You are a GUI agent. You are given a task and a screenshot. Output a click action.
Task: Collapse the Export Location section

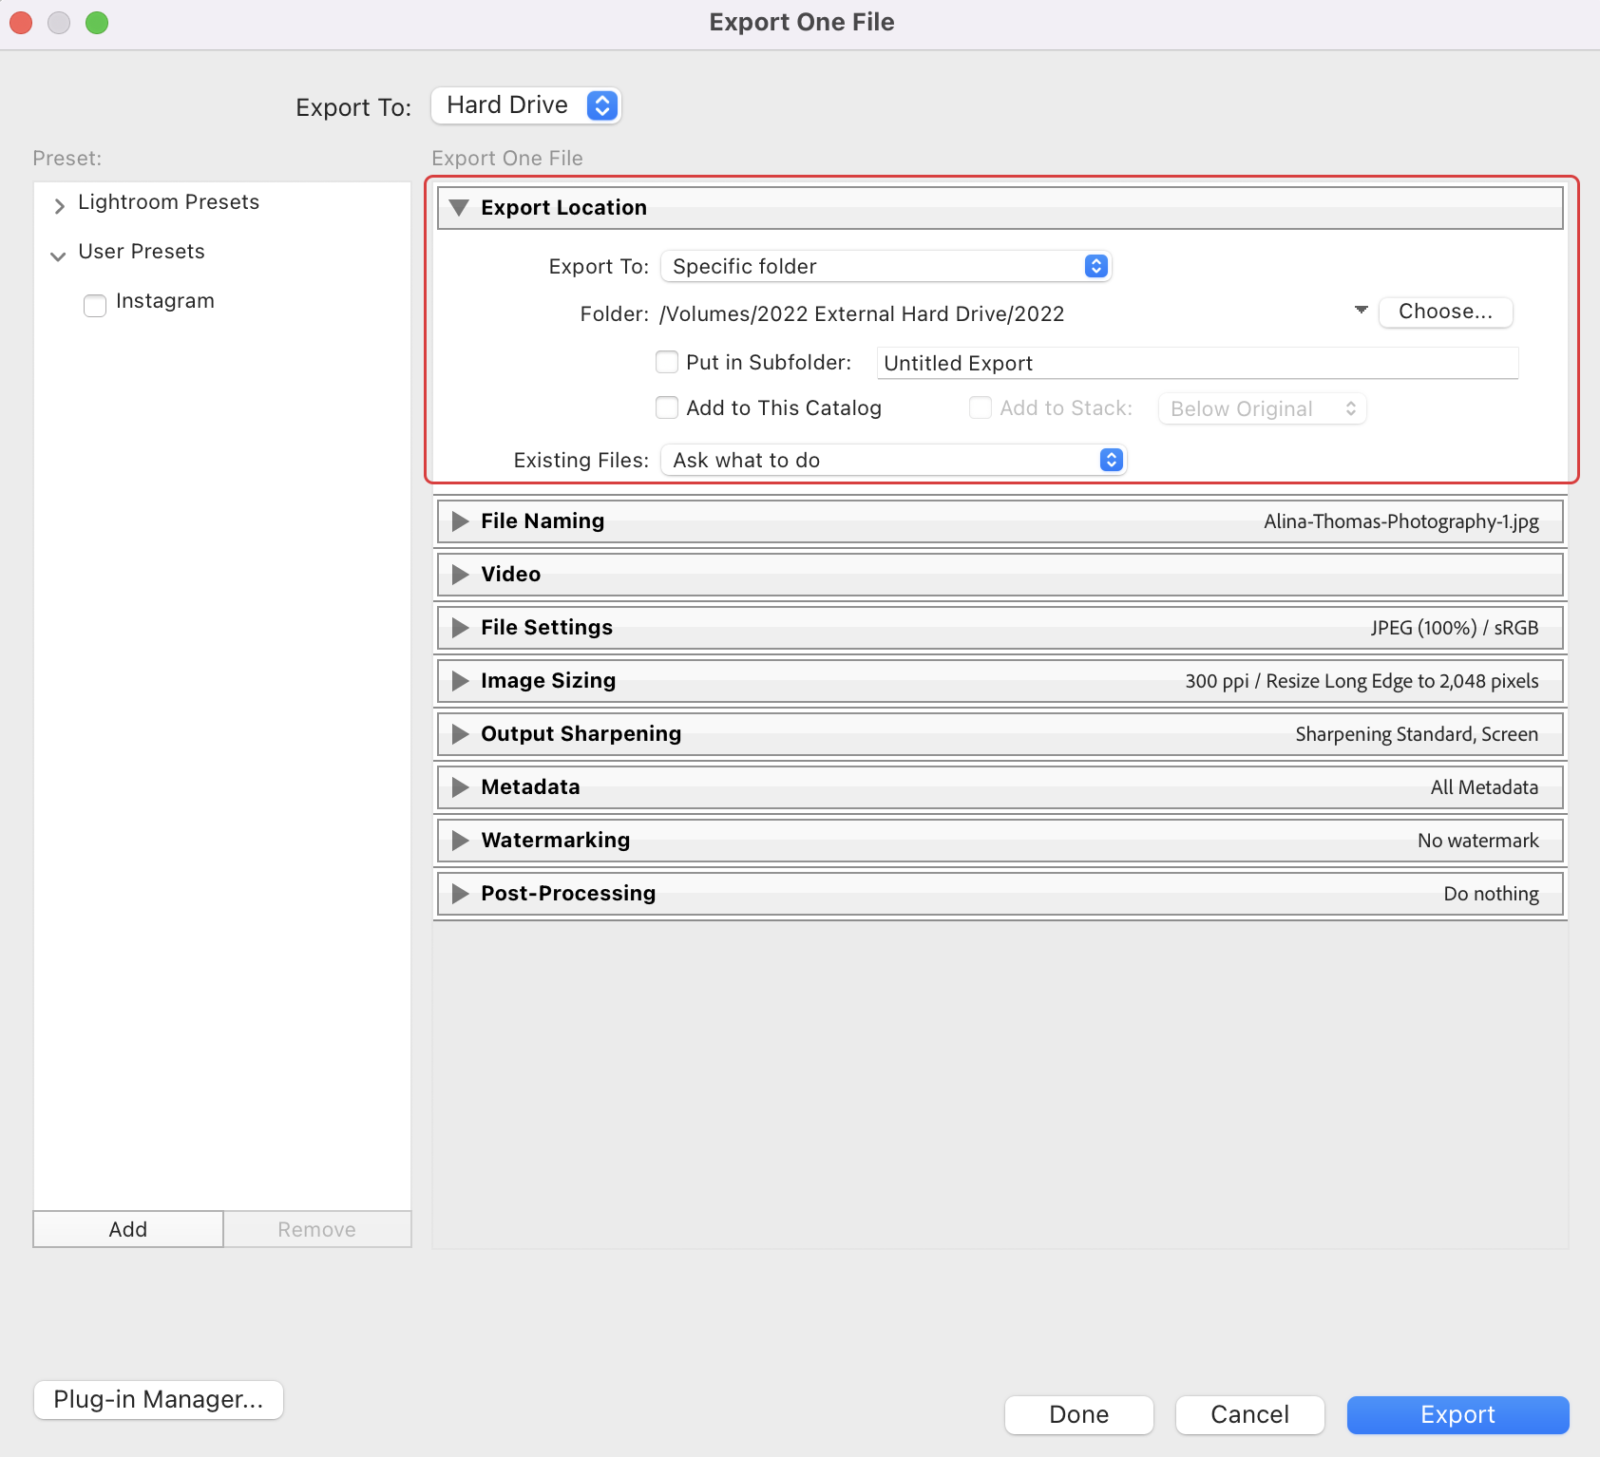pos(460,207)
